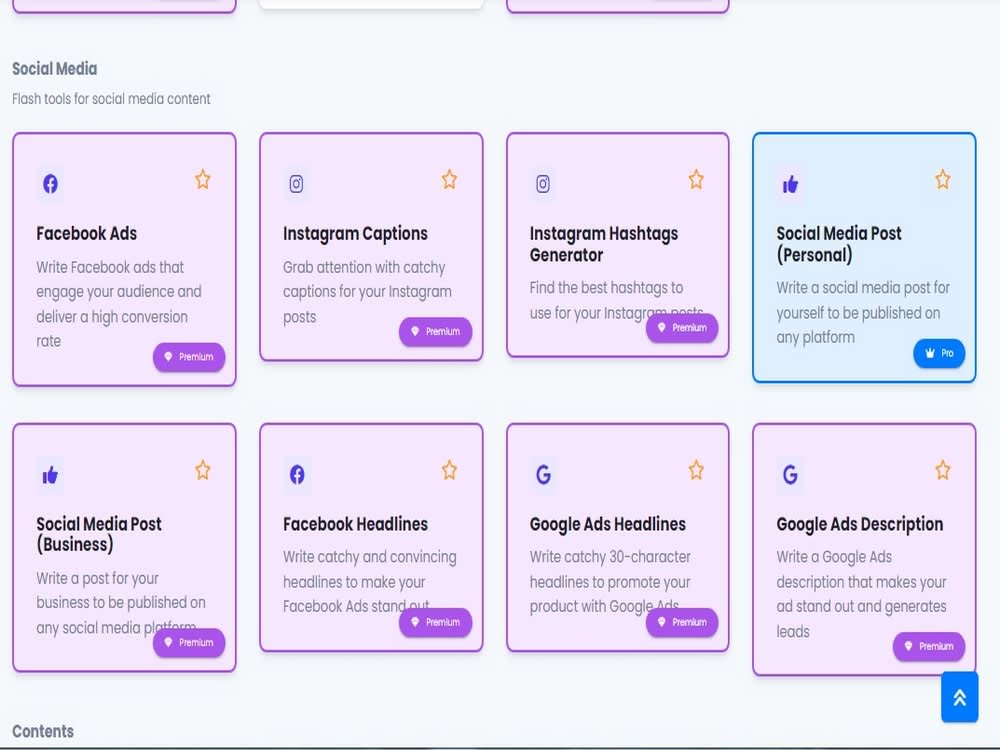Click thumbs-up icon on Social Media Post (Business)
The image size is (1000, 750).
[50, 474]
